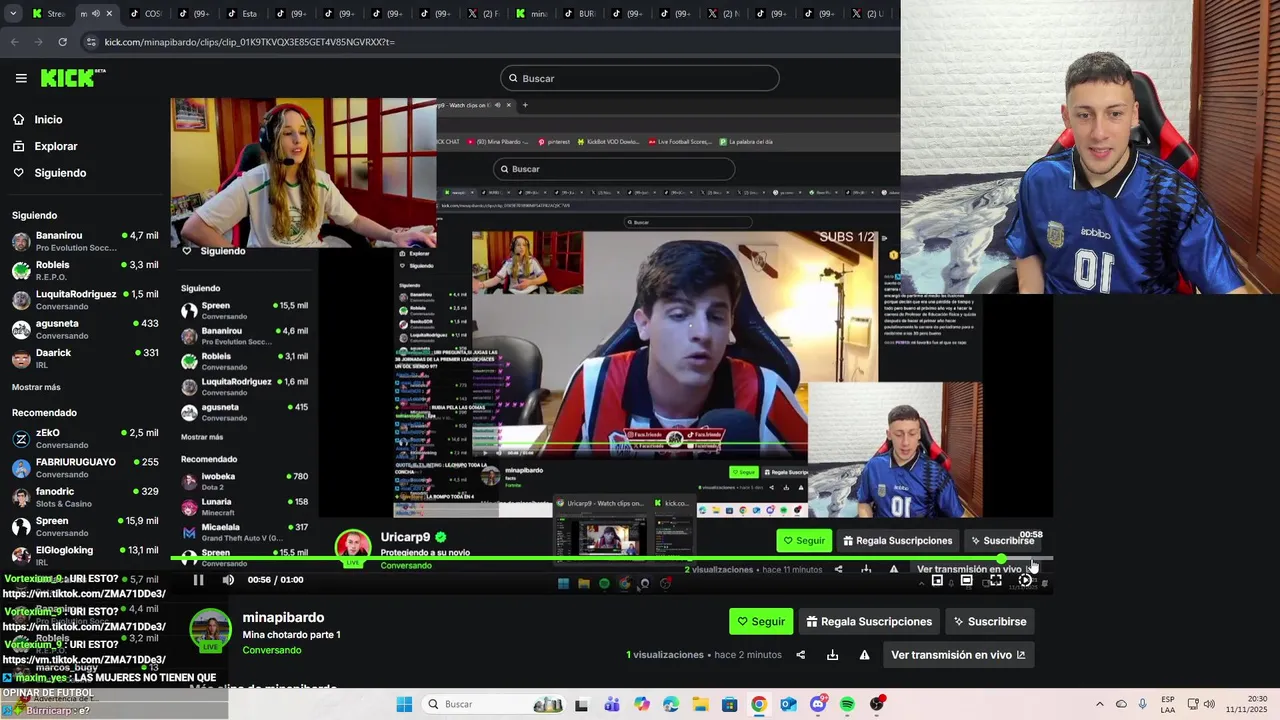This screenshot has height=720, width=1280.
Task: Open Daarick channel in sidebar
Action: 85,358
